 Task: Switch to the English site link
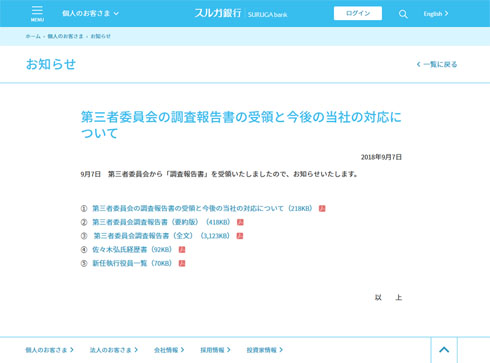pos(436,14)
